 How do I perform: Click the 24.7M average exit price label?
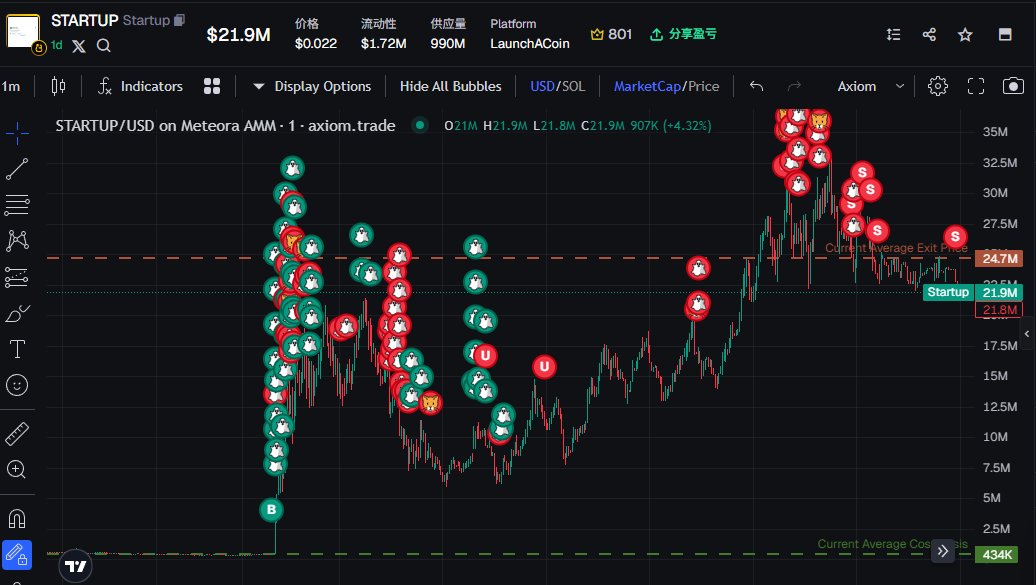click(x=999, y=258)
